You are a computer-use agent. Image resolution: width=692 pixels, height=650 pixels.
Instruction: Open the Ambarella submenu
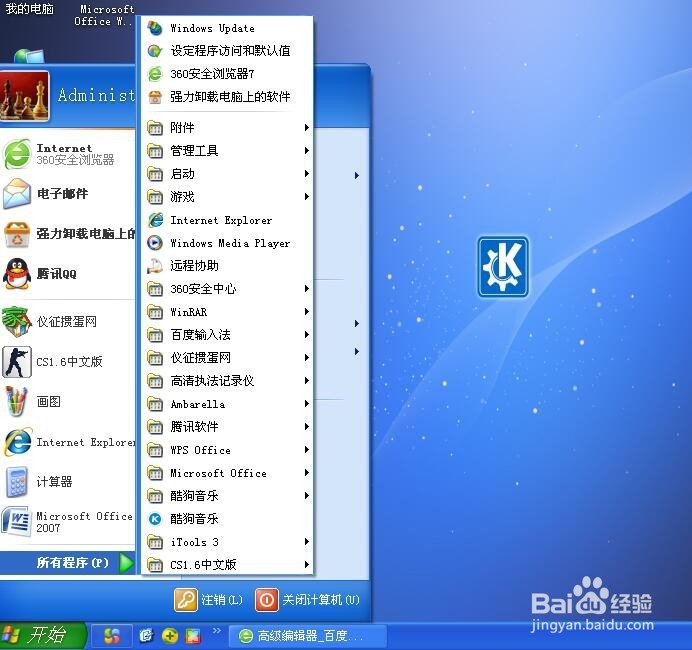click(x=227, y=403)
